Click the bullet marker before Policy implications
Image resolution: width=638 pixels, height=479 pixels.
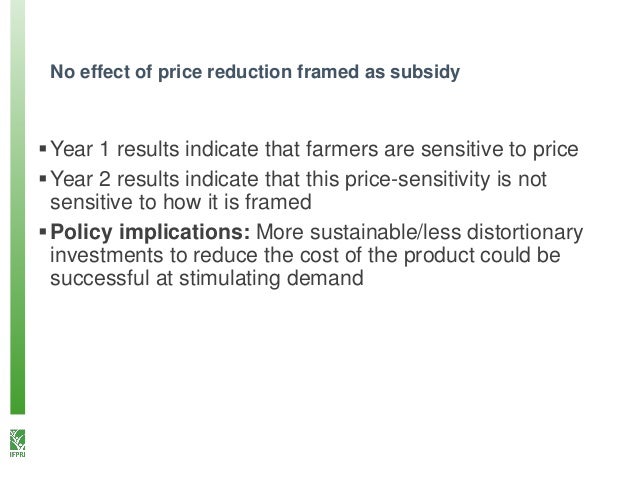[41, 232]
